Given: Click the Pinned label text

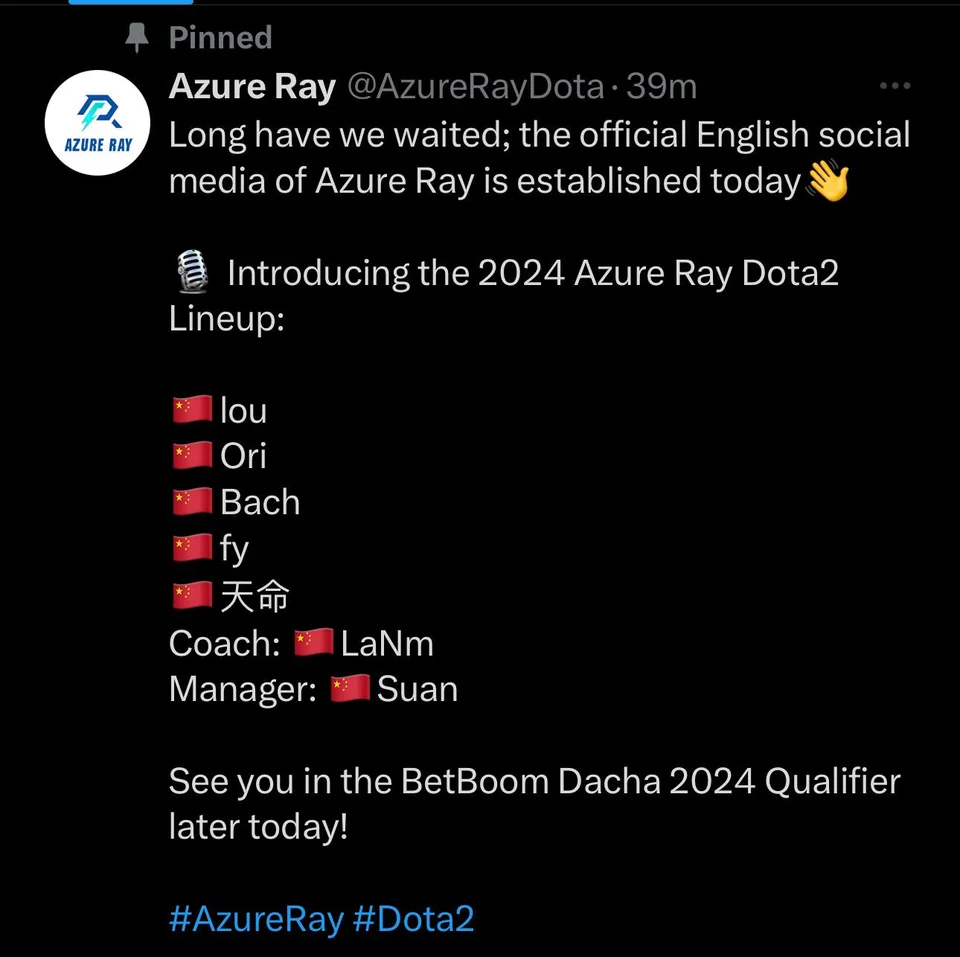Looking at the screenshot, I should 220,37.
